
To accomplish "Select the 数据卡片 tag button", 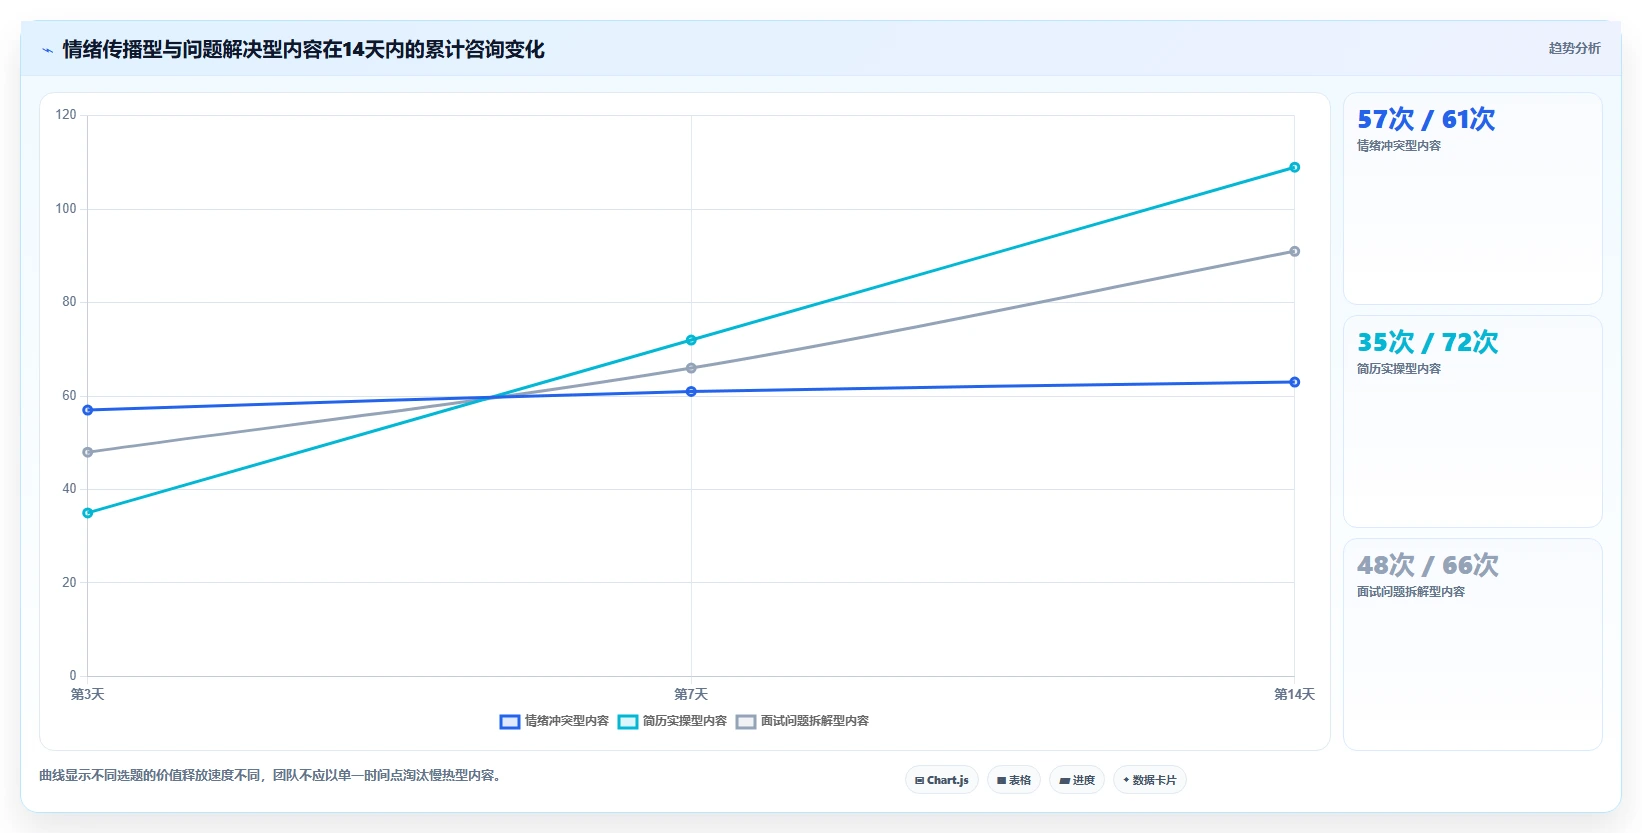I will coord(1150,780).
